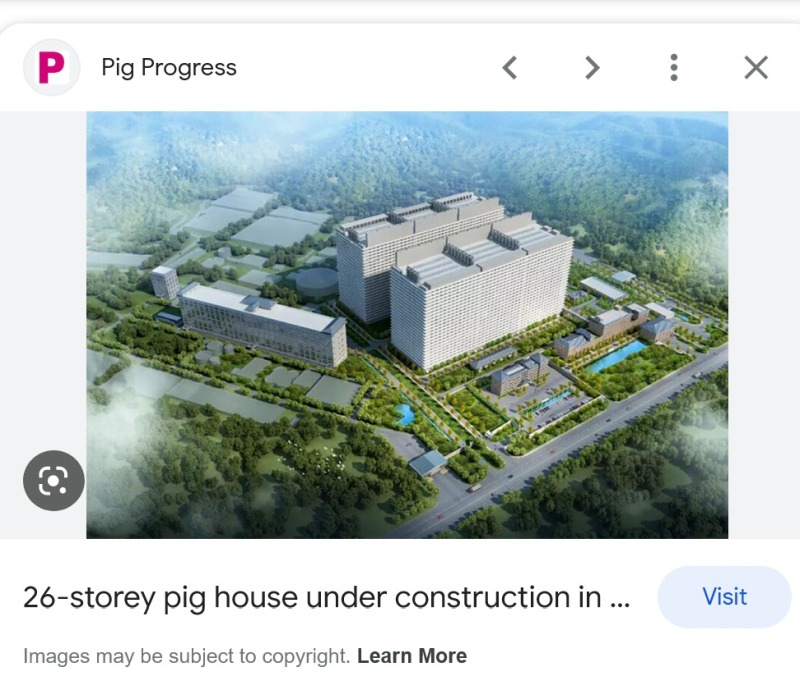
Task: Click the pink Pig Progress logo icon
Action: tap(52, 67)
